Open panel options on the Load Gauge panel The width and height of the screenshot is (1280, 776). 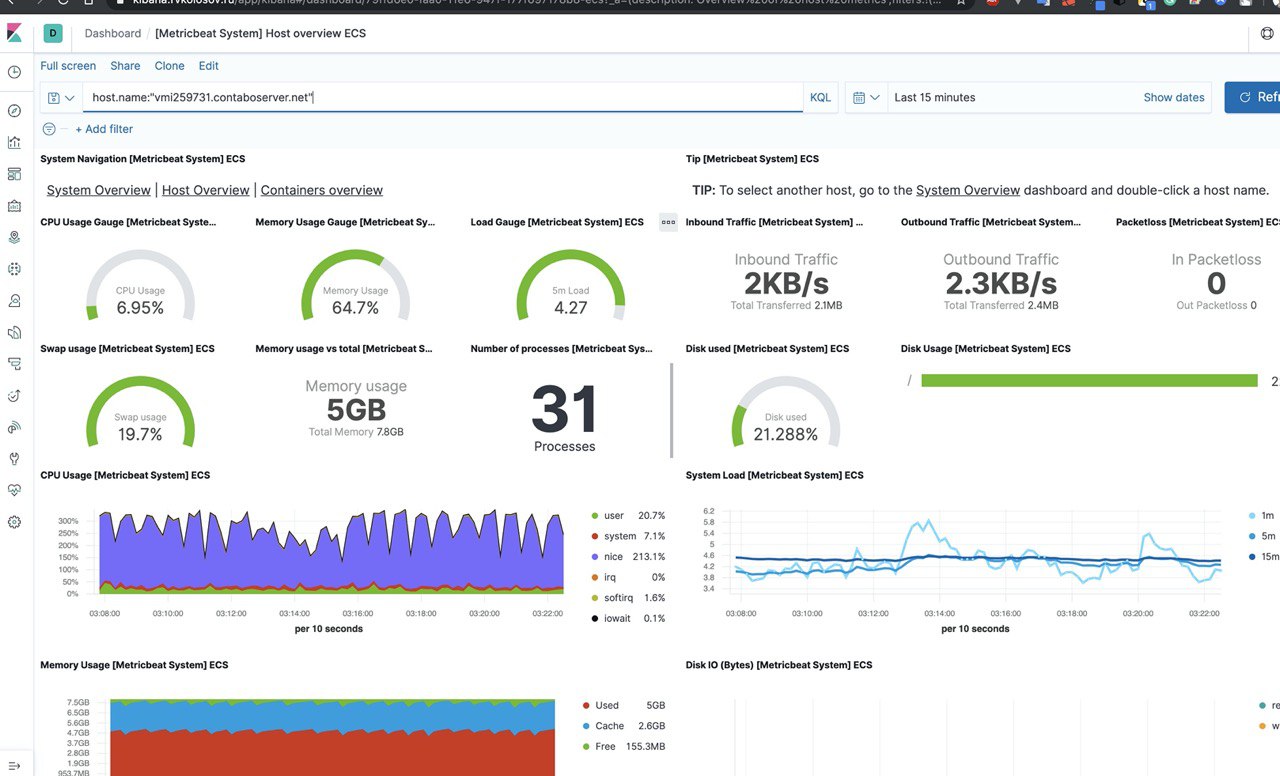click(x=668, y=222)
